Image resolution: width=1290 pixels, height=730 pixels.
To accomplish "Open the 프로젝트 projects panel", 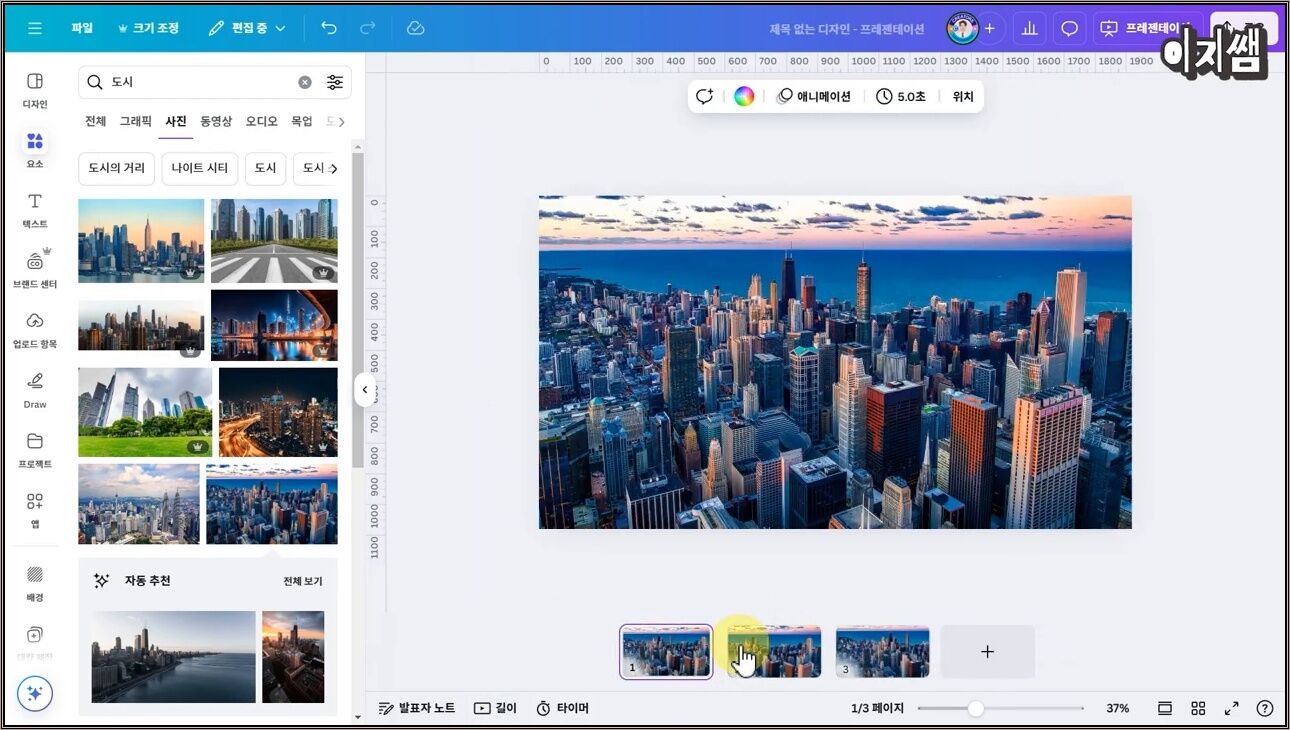I will [35, 451].
